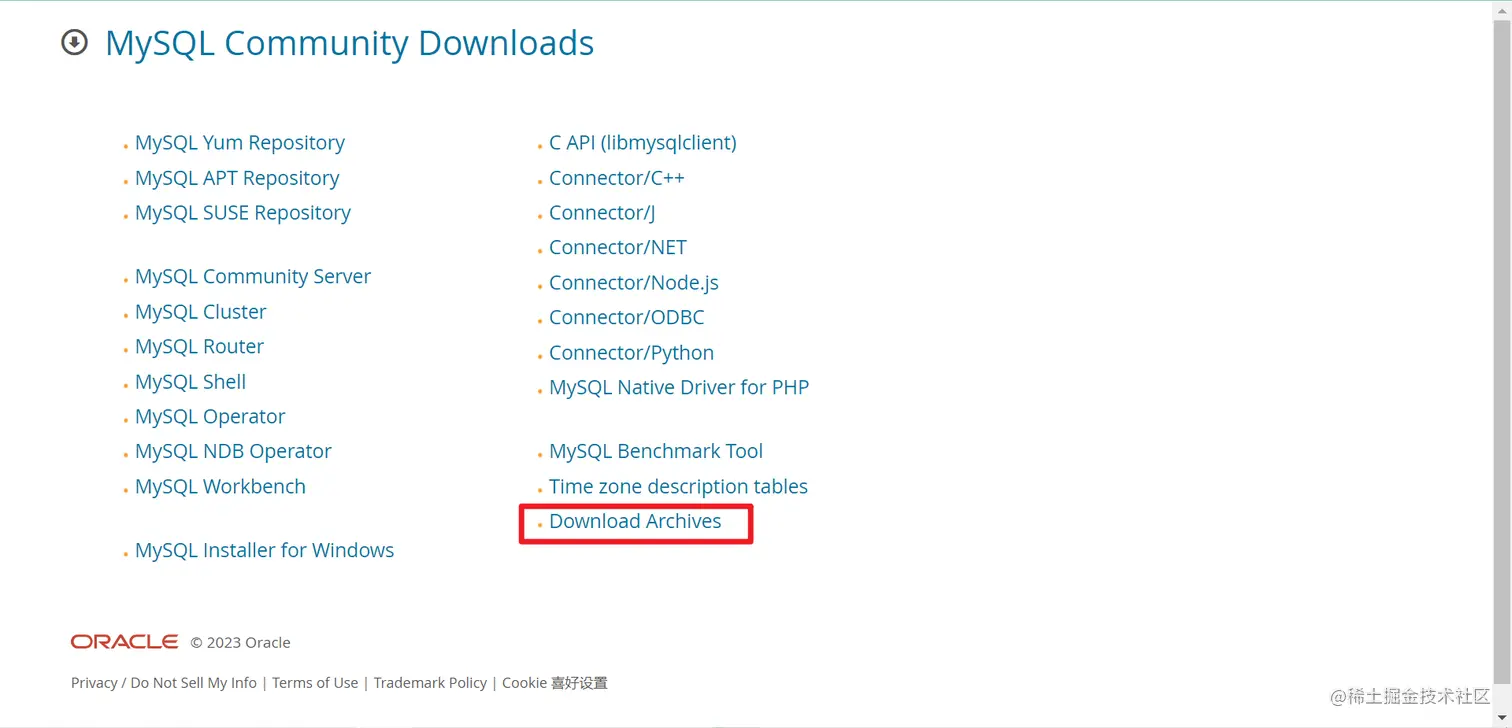This screenshot has width=1512, height=728.
Task: Select Connector/NET link
Action: (x=618, y=248)
